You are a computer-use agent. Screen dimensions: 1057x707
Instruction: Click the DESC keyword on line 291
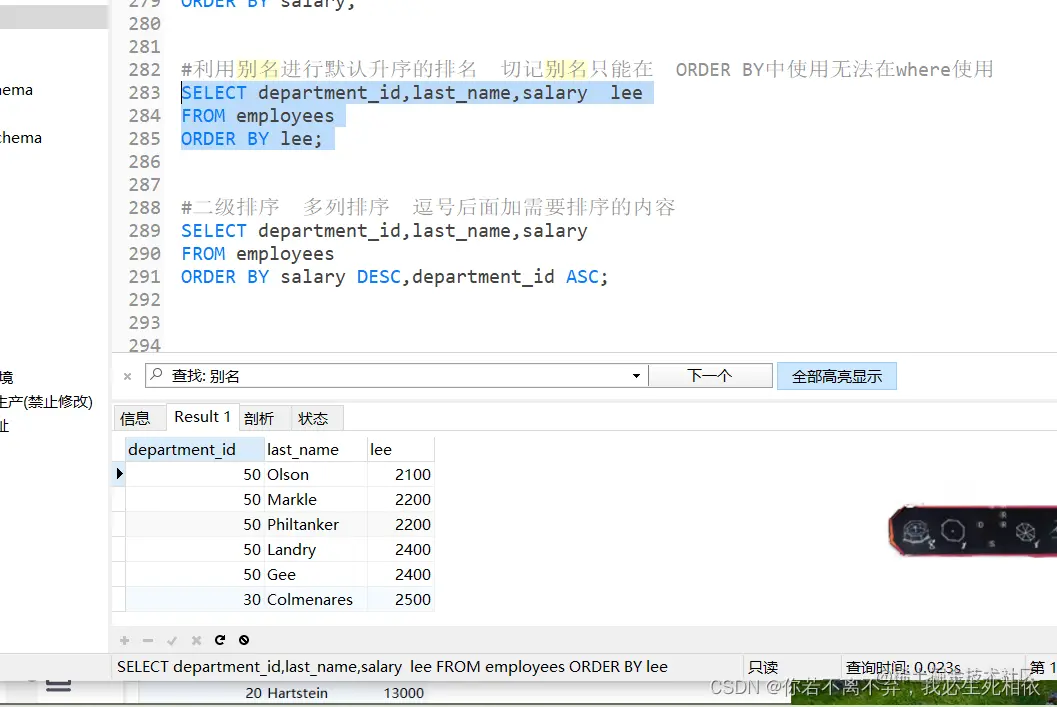click(378, 277)
